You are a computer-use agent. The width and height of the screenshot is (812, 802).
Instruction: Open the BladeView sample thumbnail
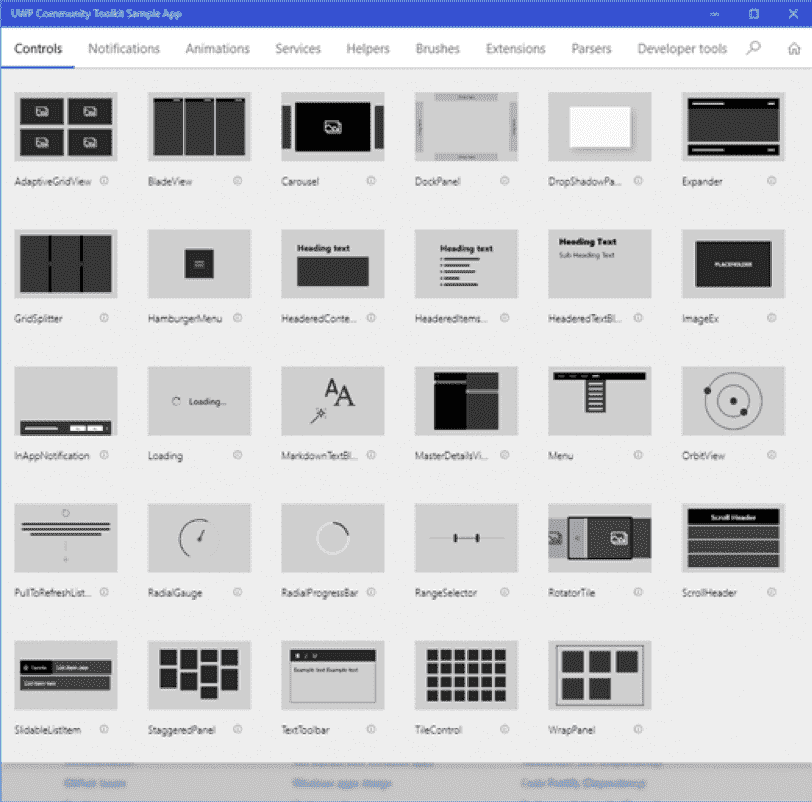[x=199, y=127]
